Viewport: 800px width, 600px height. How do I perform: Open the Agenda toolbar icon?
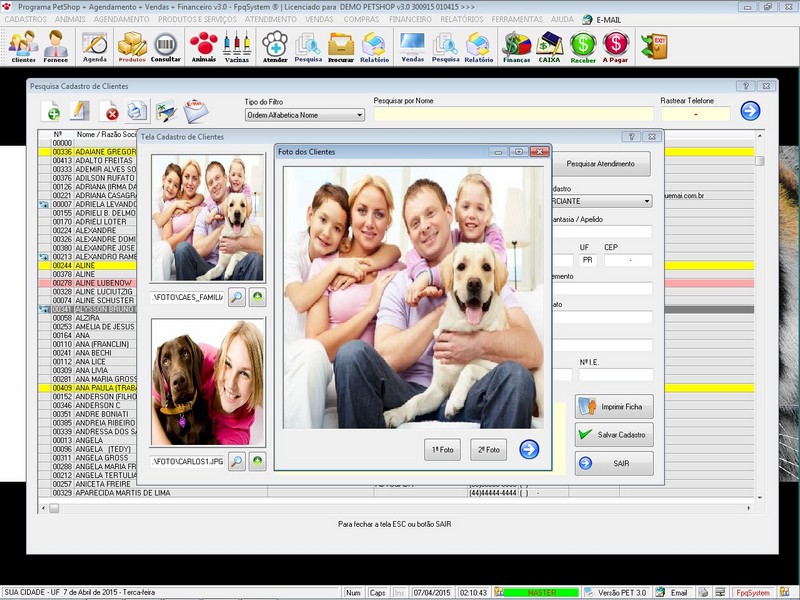[95, 46]
